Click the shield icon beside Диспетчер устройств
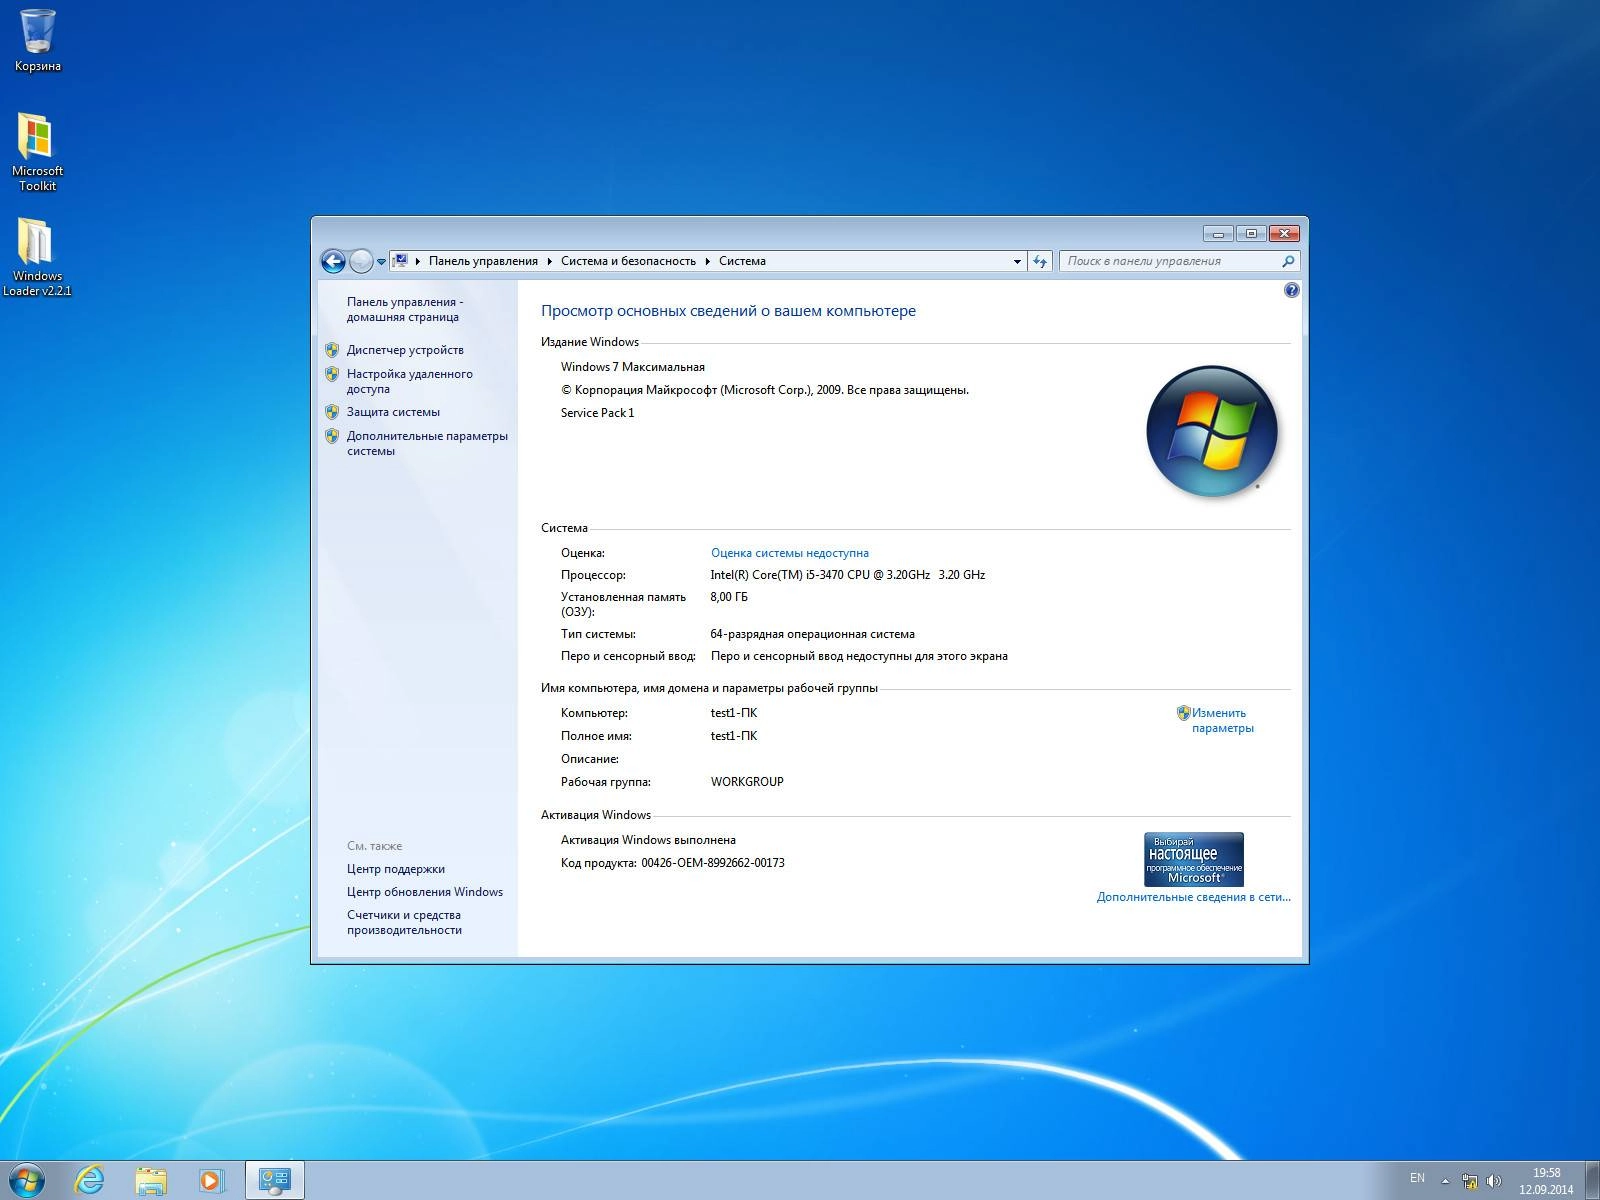This screenshot has width=1600, height=1200. (332, 350)
